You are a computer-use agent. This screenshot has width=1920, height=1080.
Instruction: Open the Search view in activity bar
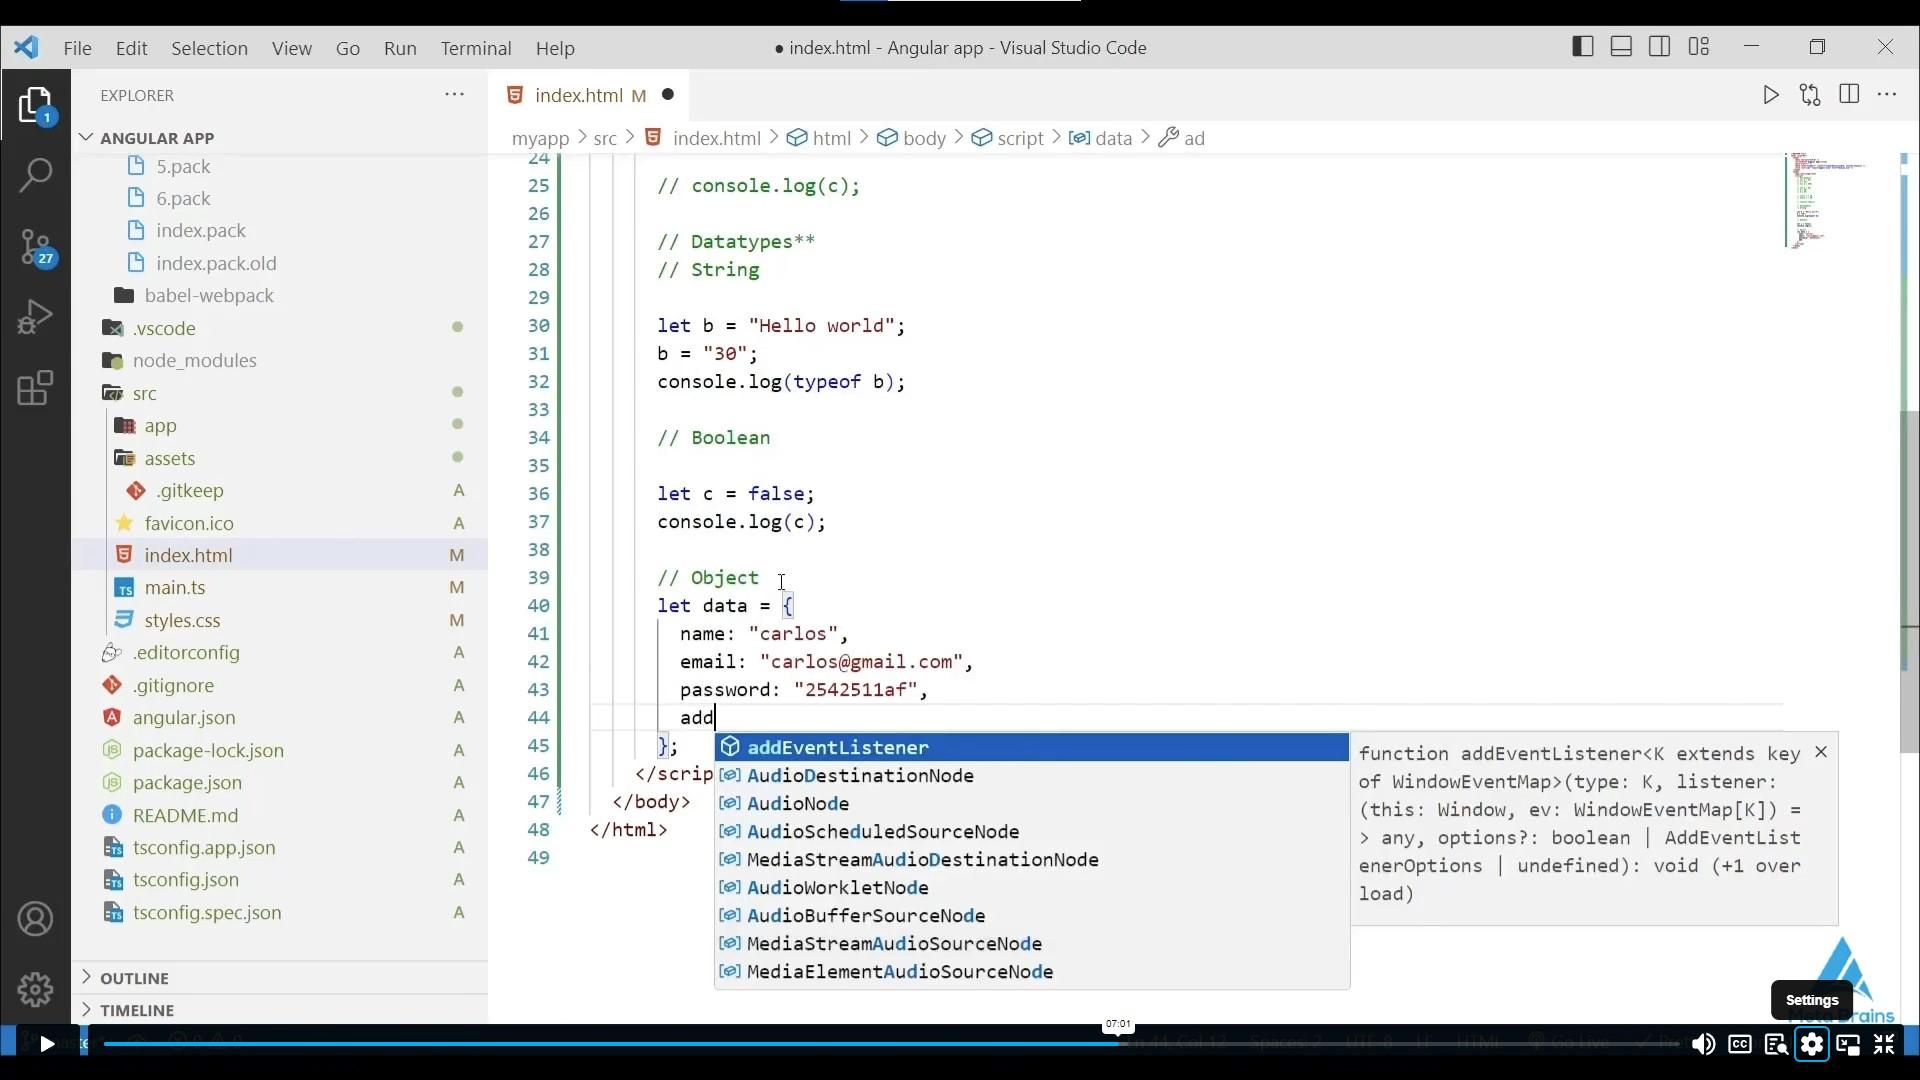35,175
